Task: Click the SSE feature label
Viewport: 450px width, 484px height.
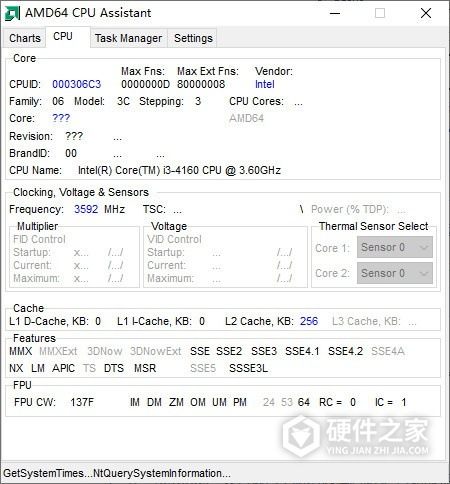Action: [200, 351]
